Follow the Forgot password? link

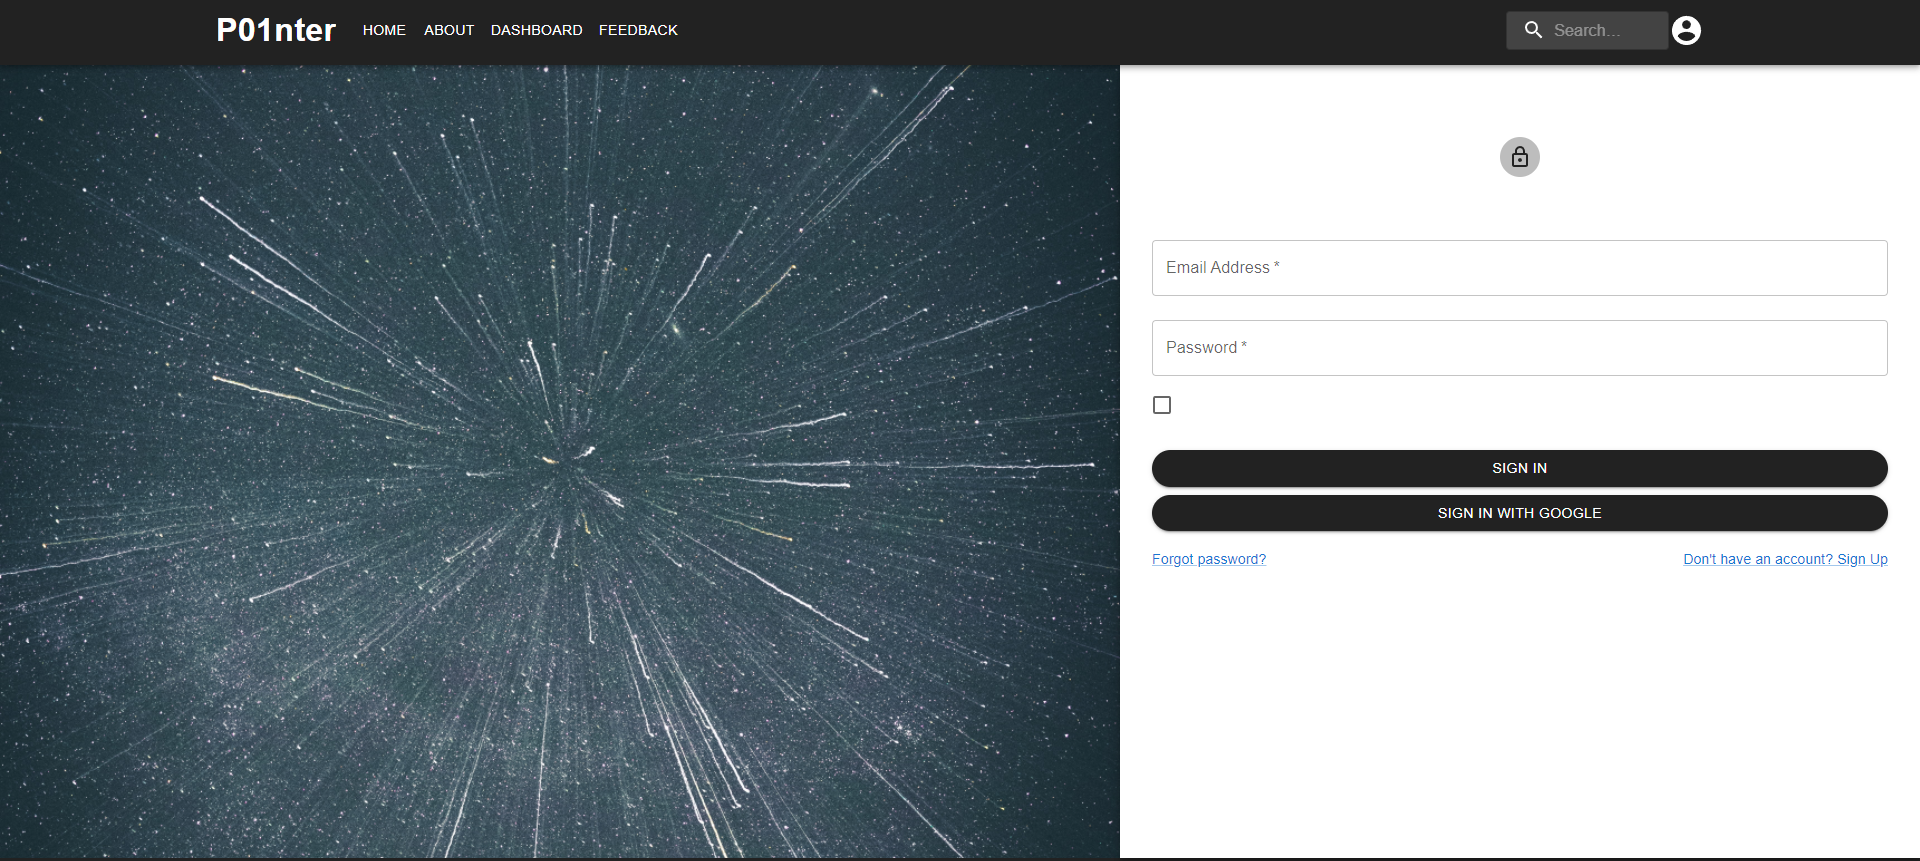1208,559
